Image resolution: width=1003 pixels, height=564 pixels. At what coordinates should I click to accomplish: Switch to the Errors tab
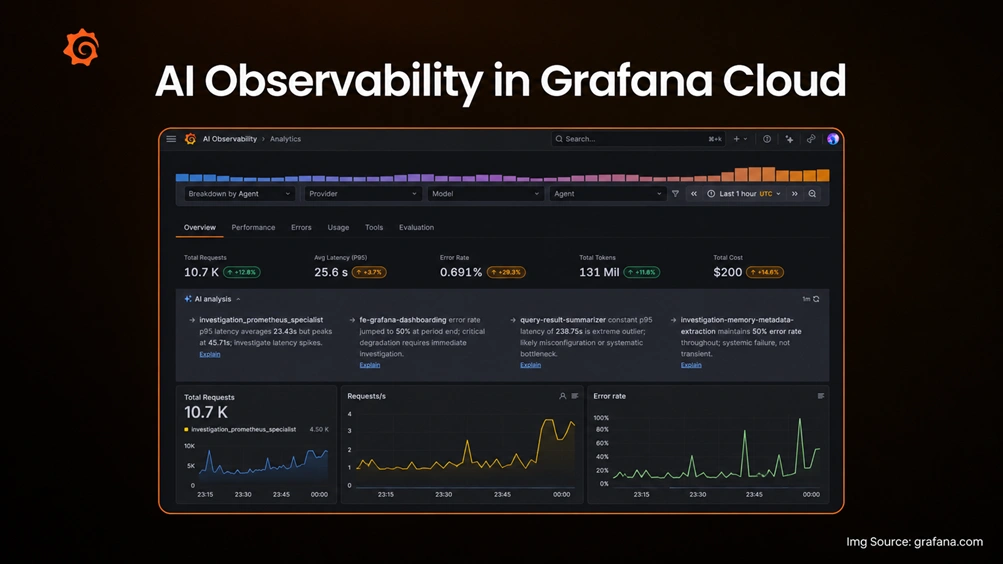click(x=301, y=228)
